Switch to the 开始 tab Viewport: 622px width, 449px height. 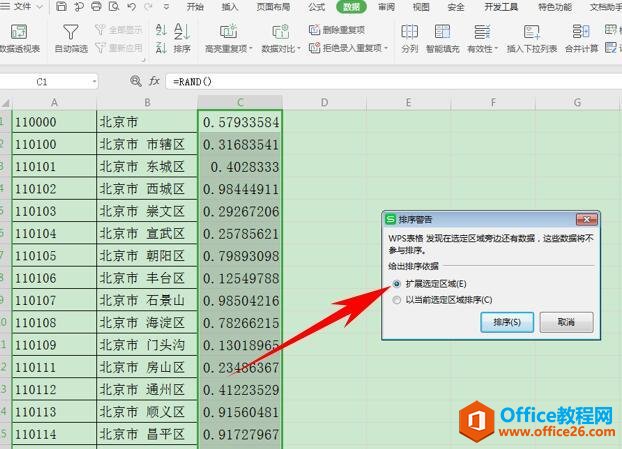[x=195, y=7]
